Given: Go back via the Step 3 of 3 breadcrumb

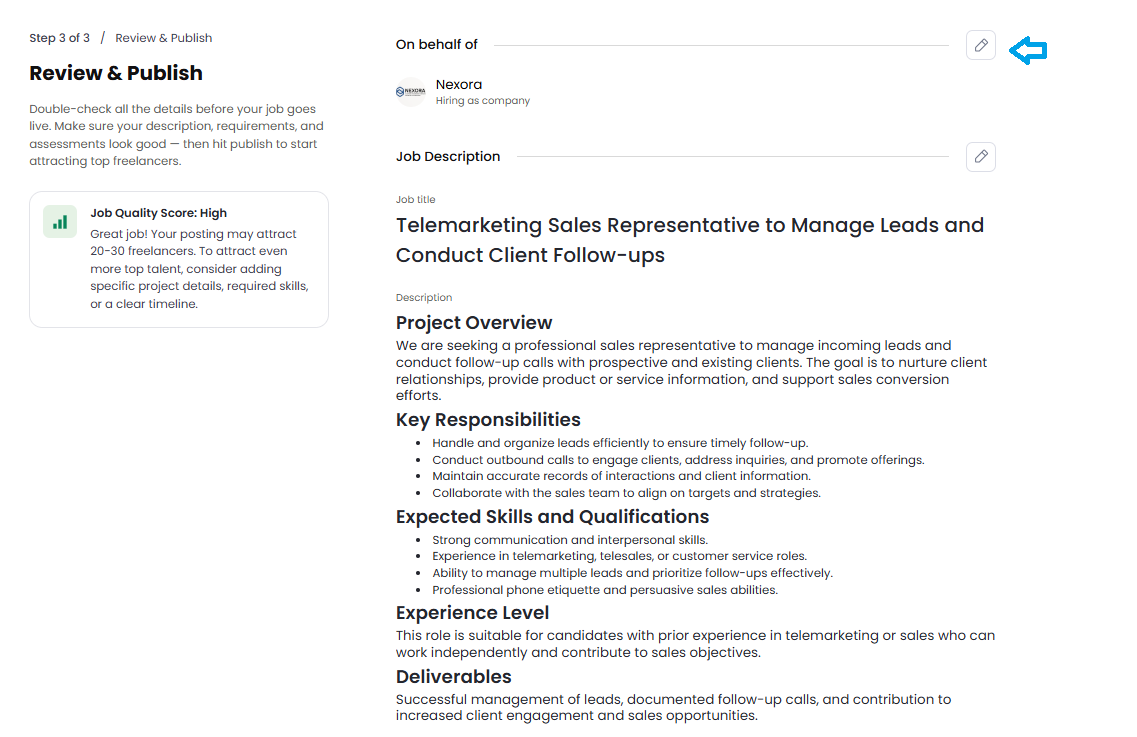Looking at the screenshot, I should (59, 38).
